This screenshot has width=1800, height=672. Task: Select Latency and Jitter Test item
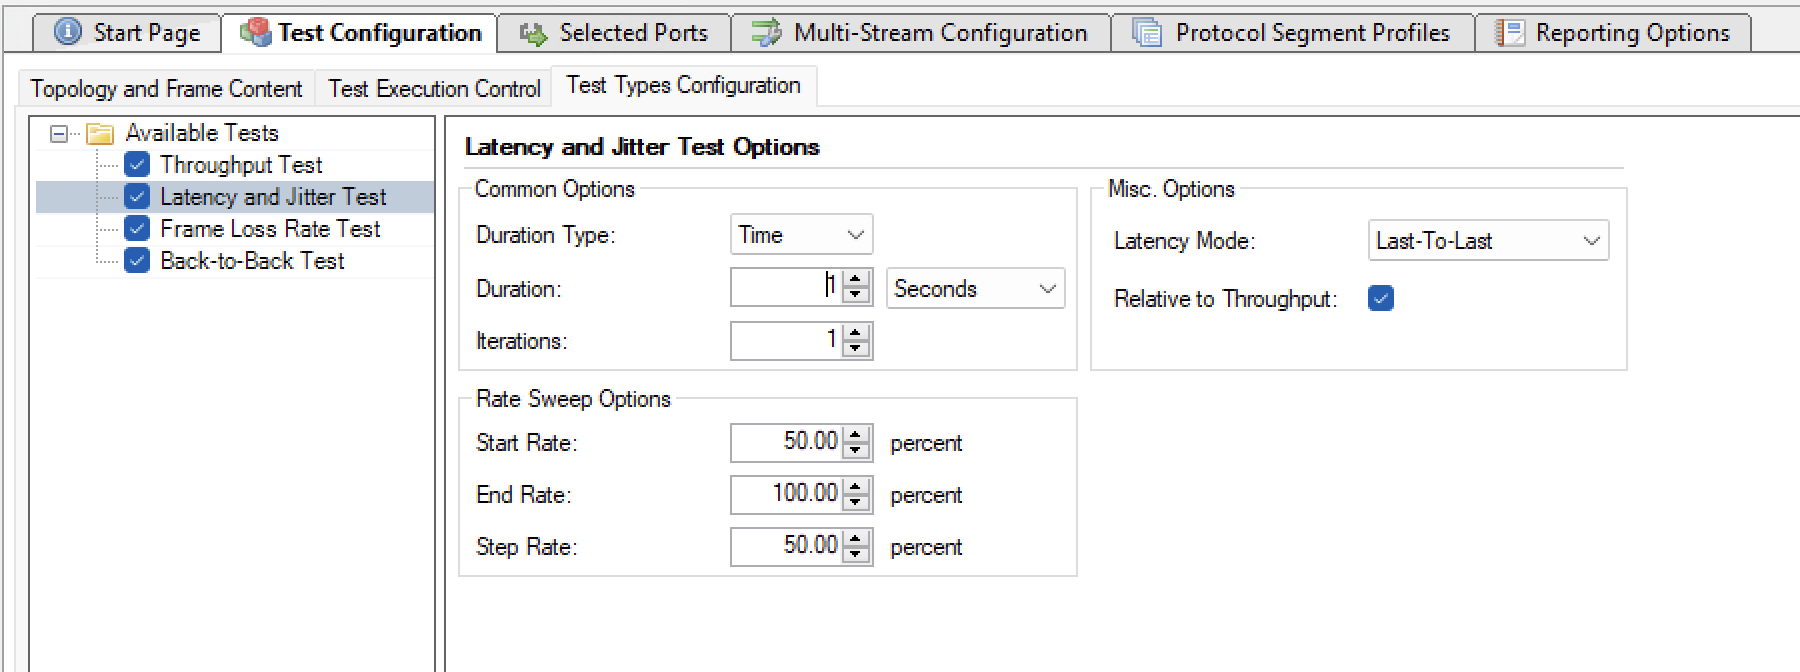pyautogui.click(x=273, y=197)
